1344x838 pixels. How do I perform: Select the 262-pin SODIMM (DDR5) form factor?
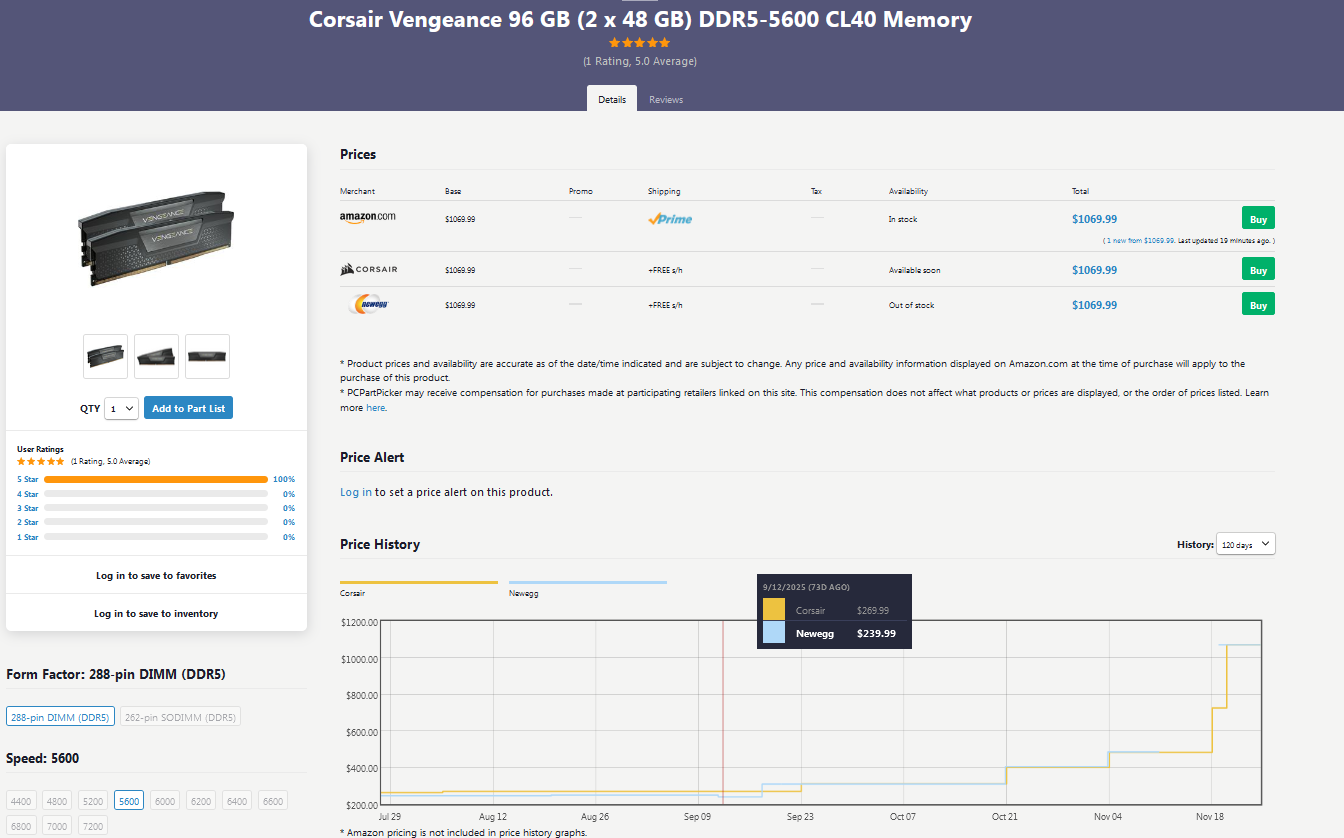click(x=180, y=717)
